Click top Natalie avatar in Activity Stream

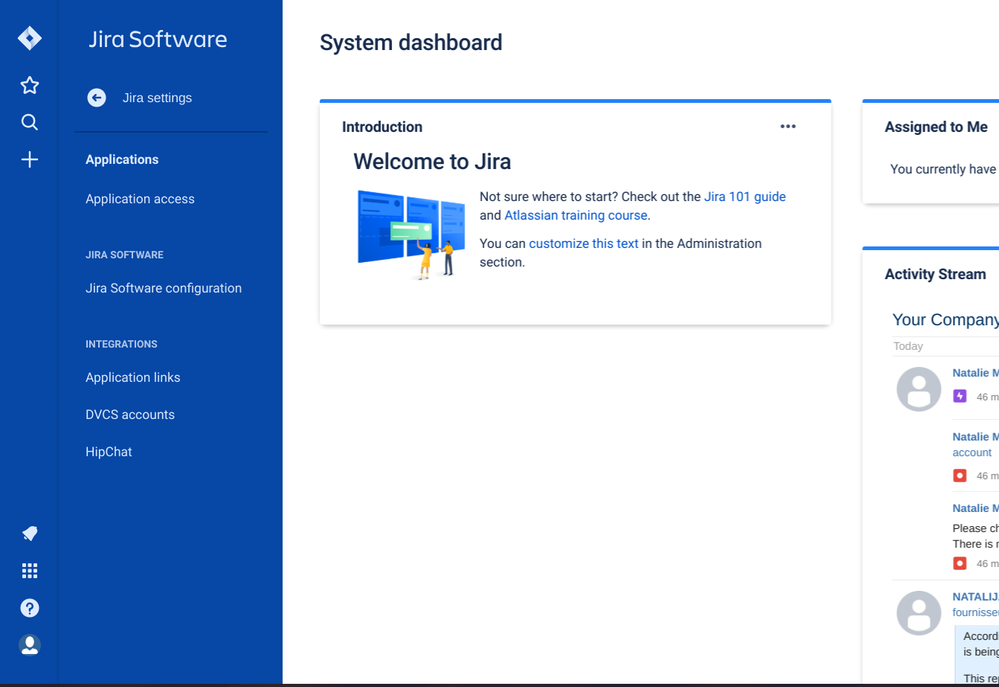point(919,389)
